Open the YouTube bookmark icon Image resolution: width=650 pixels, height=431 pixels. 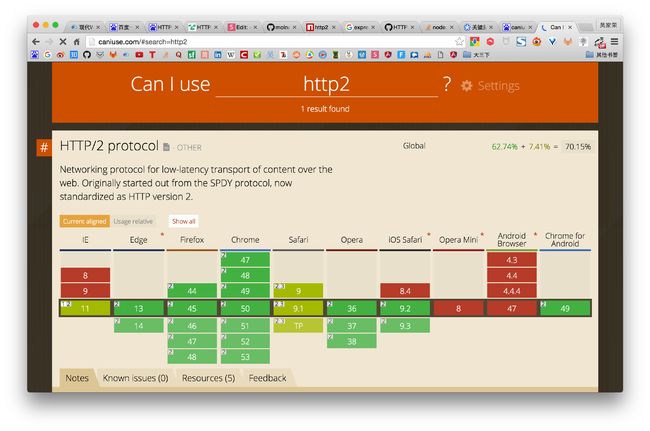click(139, 55)
